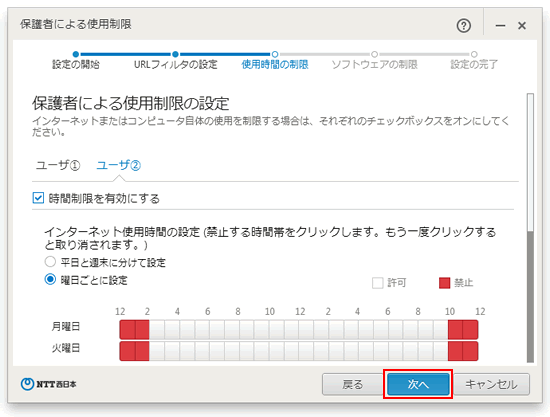Viewport: 550px width, 417px height.
Task: Block the 2 AM slot on 月曜日
Action: [x=157, y=329]
